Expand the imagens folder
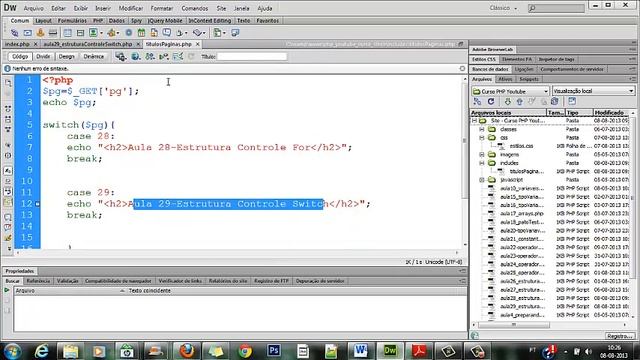 point(482,154)
